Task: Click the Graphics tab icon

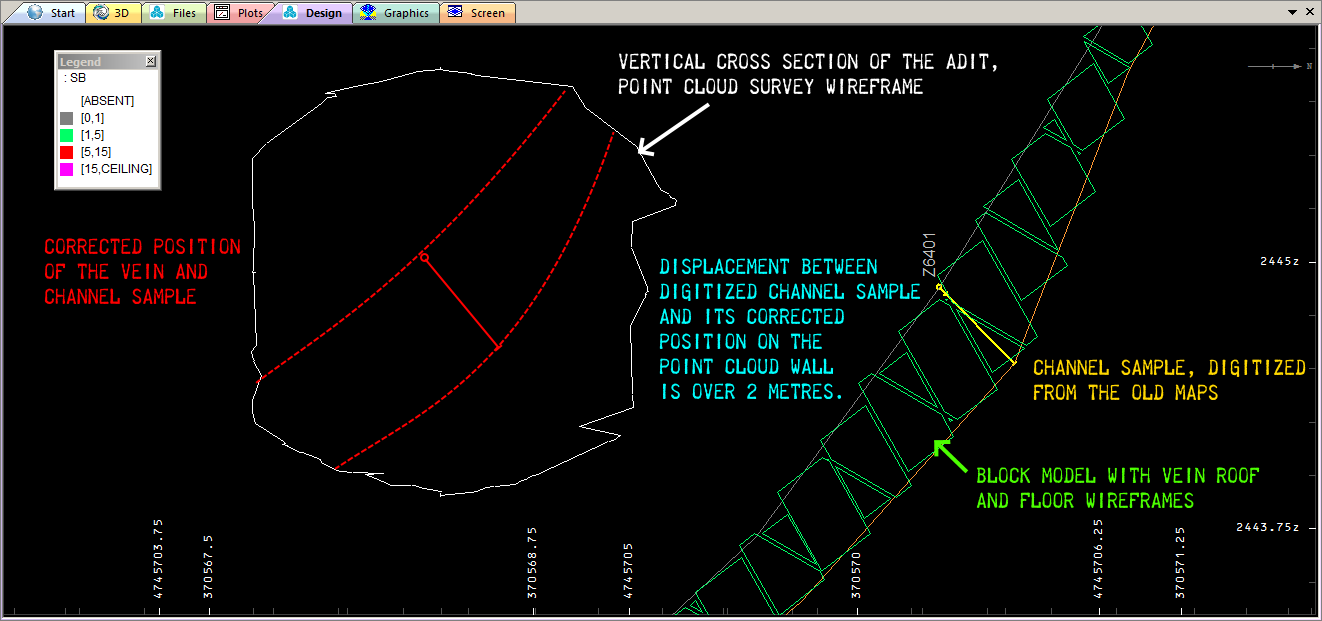Action: [368, 13]
